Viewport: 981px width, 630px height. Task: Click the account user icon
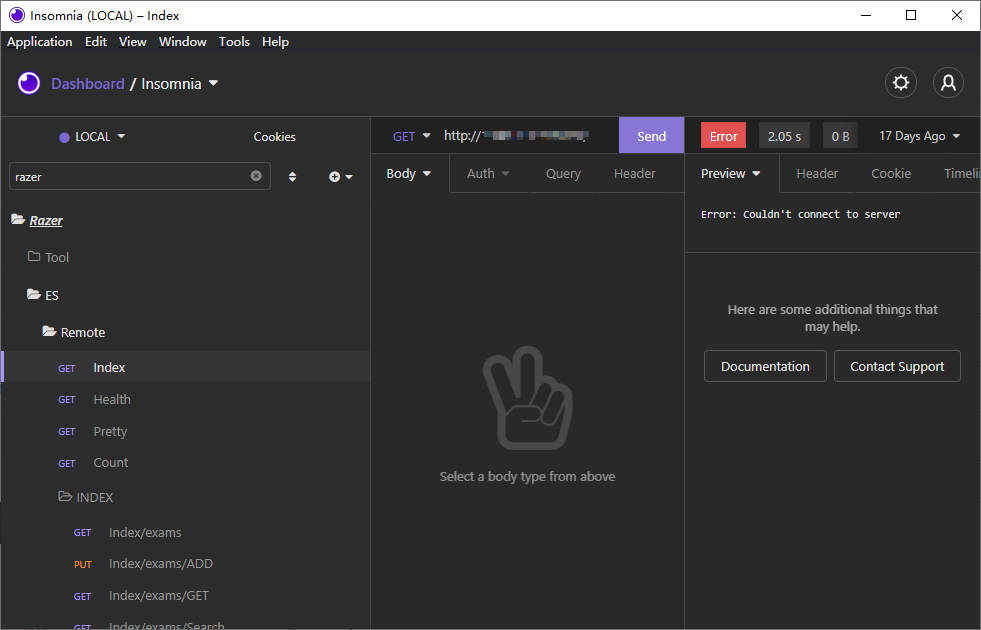point(948,83)
